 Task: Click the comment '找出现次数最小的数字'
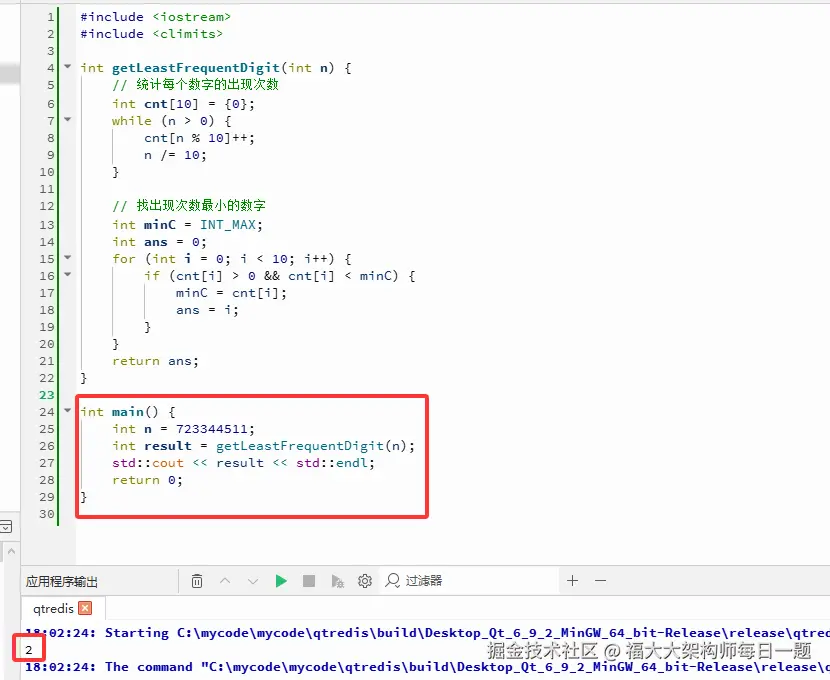tap(201, 205)
